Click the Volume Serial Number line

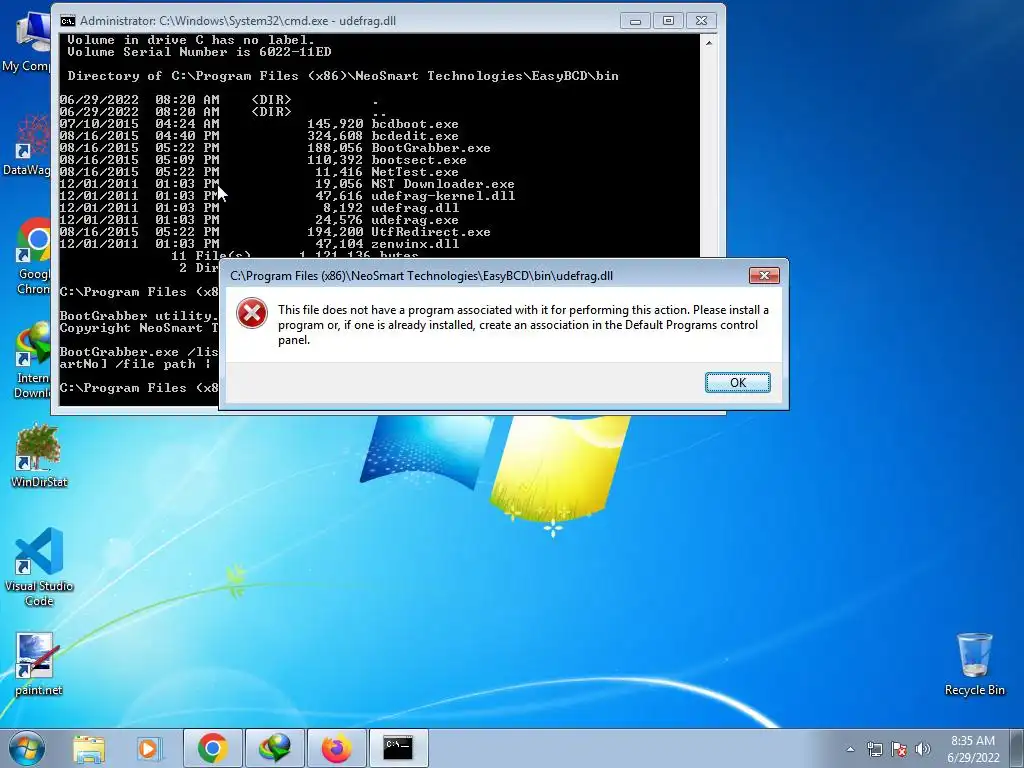[x=199, y=52]
